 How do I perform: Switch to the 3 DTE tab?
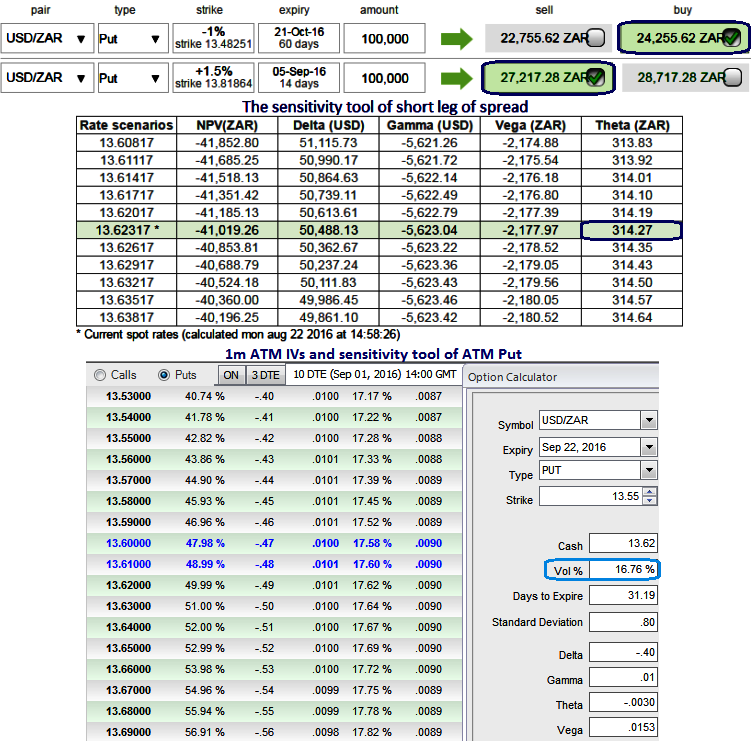click(264, 375)
